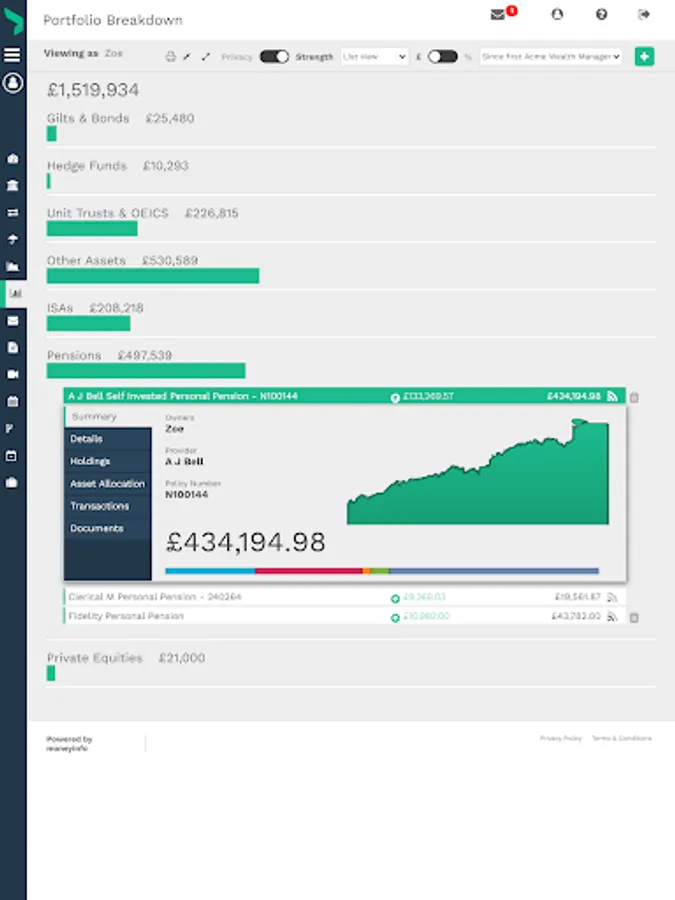
Task: Collapse the A J Bell Self Invested Personal Pension
Action: point(344,395)
